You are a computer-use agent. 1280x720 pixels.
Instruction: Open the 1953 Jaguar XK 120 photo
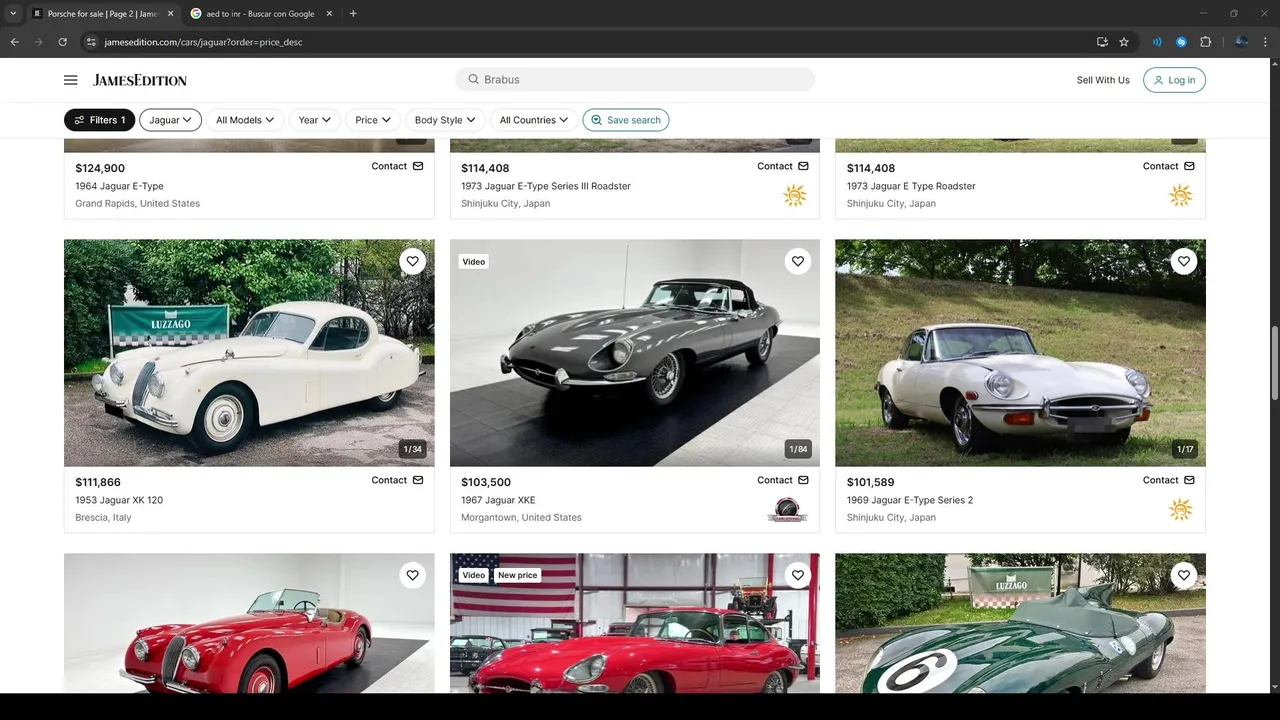(x=249, y=353)
